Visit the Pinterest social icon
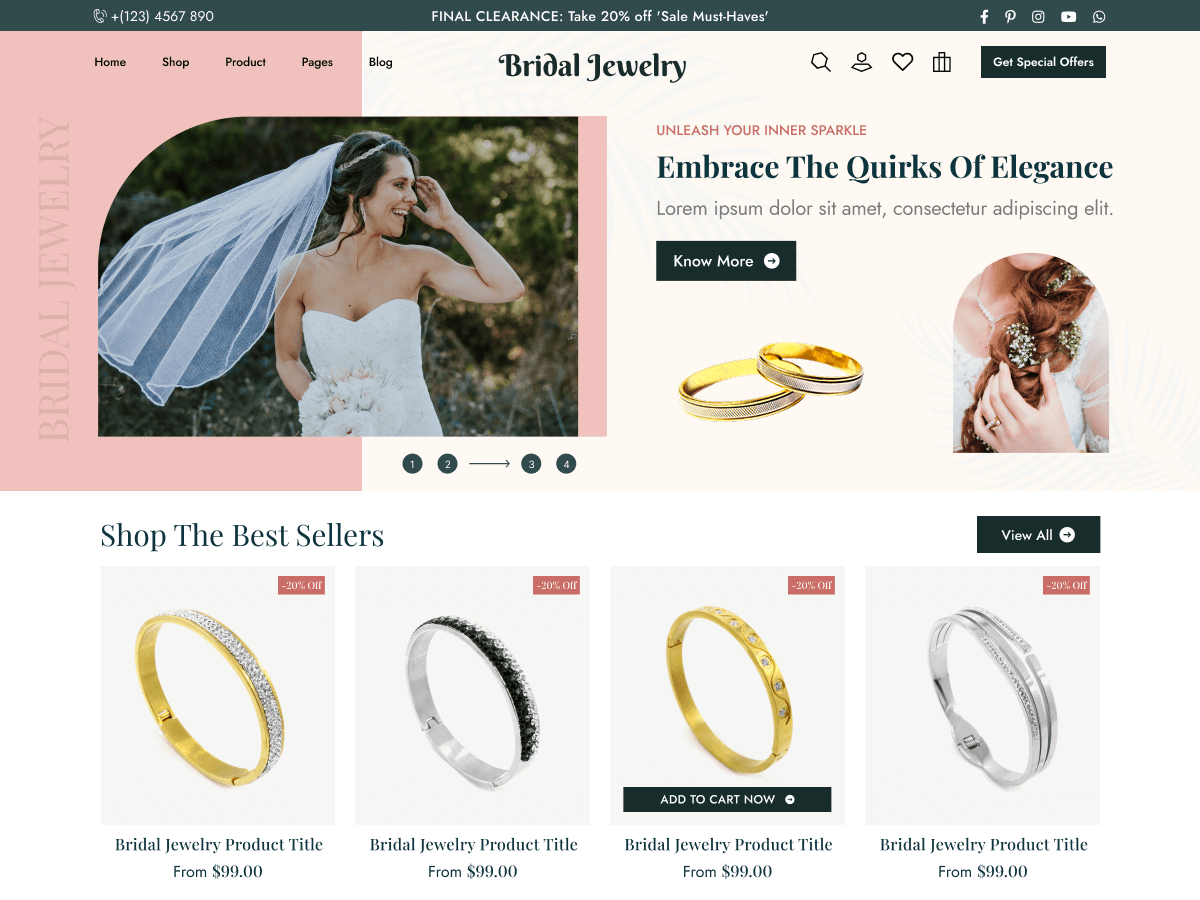 (1011, 16)
